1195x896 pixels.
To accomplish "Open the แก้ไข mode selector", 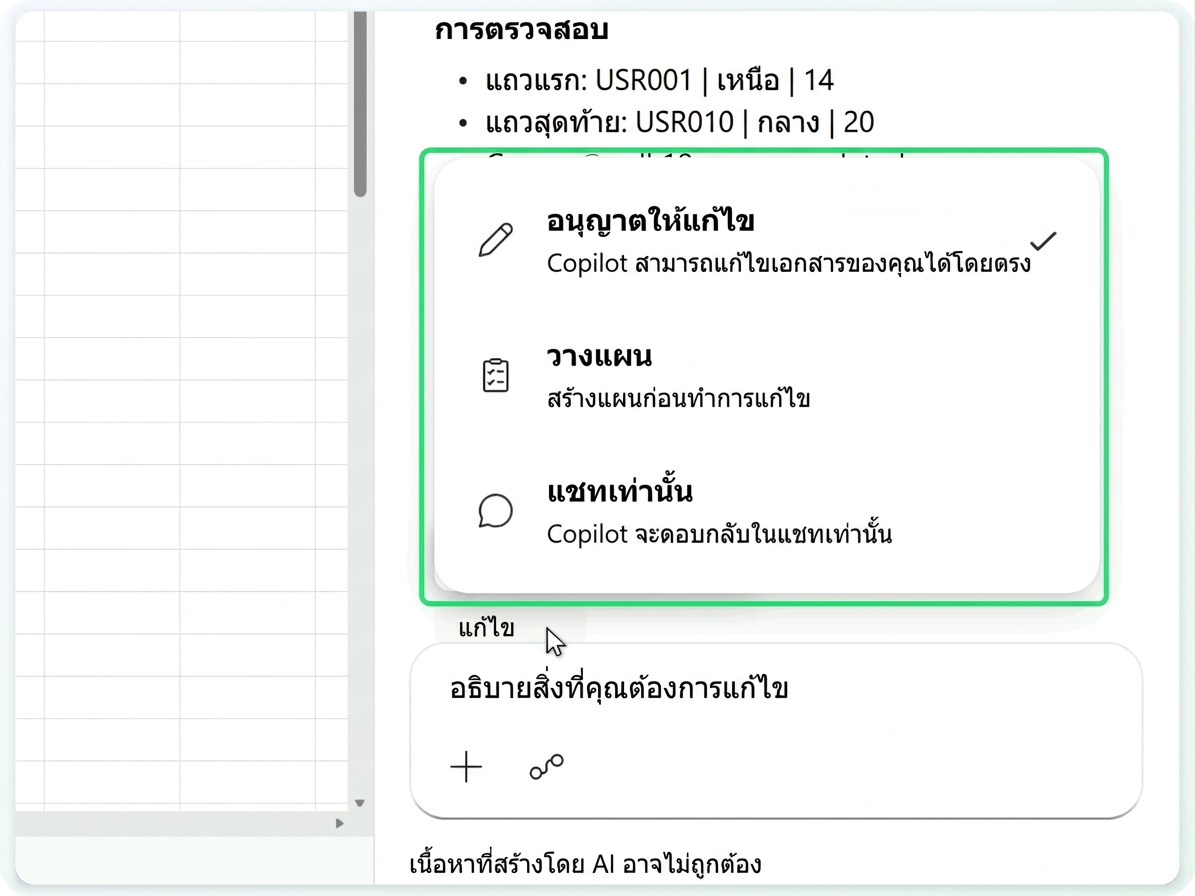I will pos(486,629).
